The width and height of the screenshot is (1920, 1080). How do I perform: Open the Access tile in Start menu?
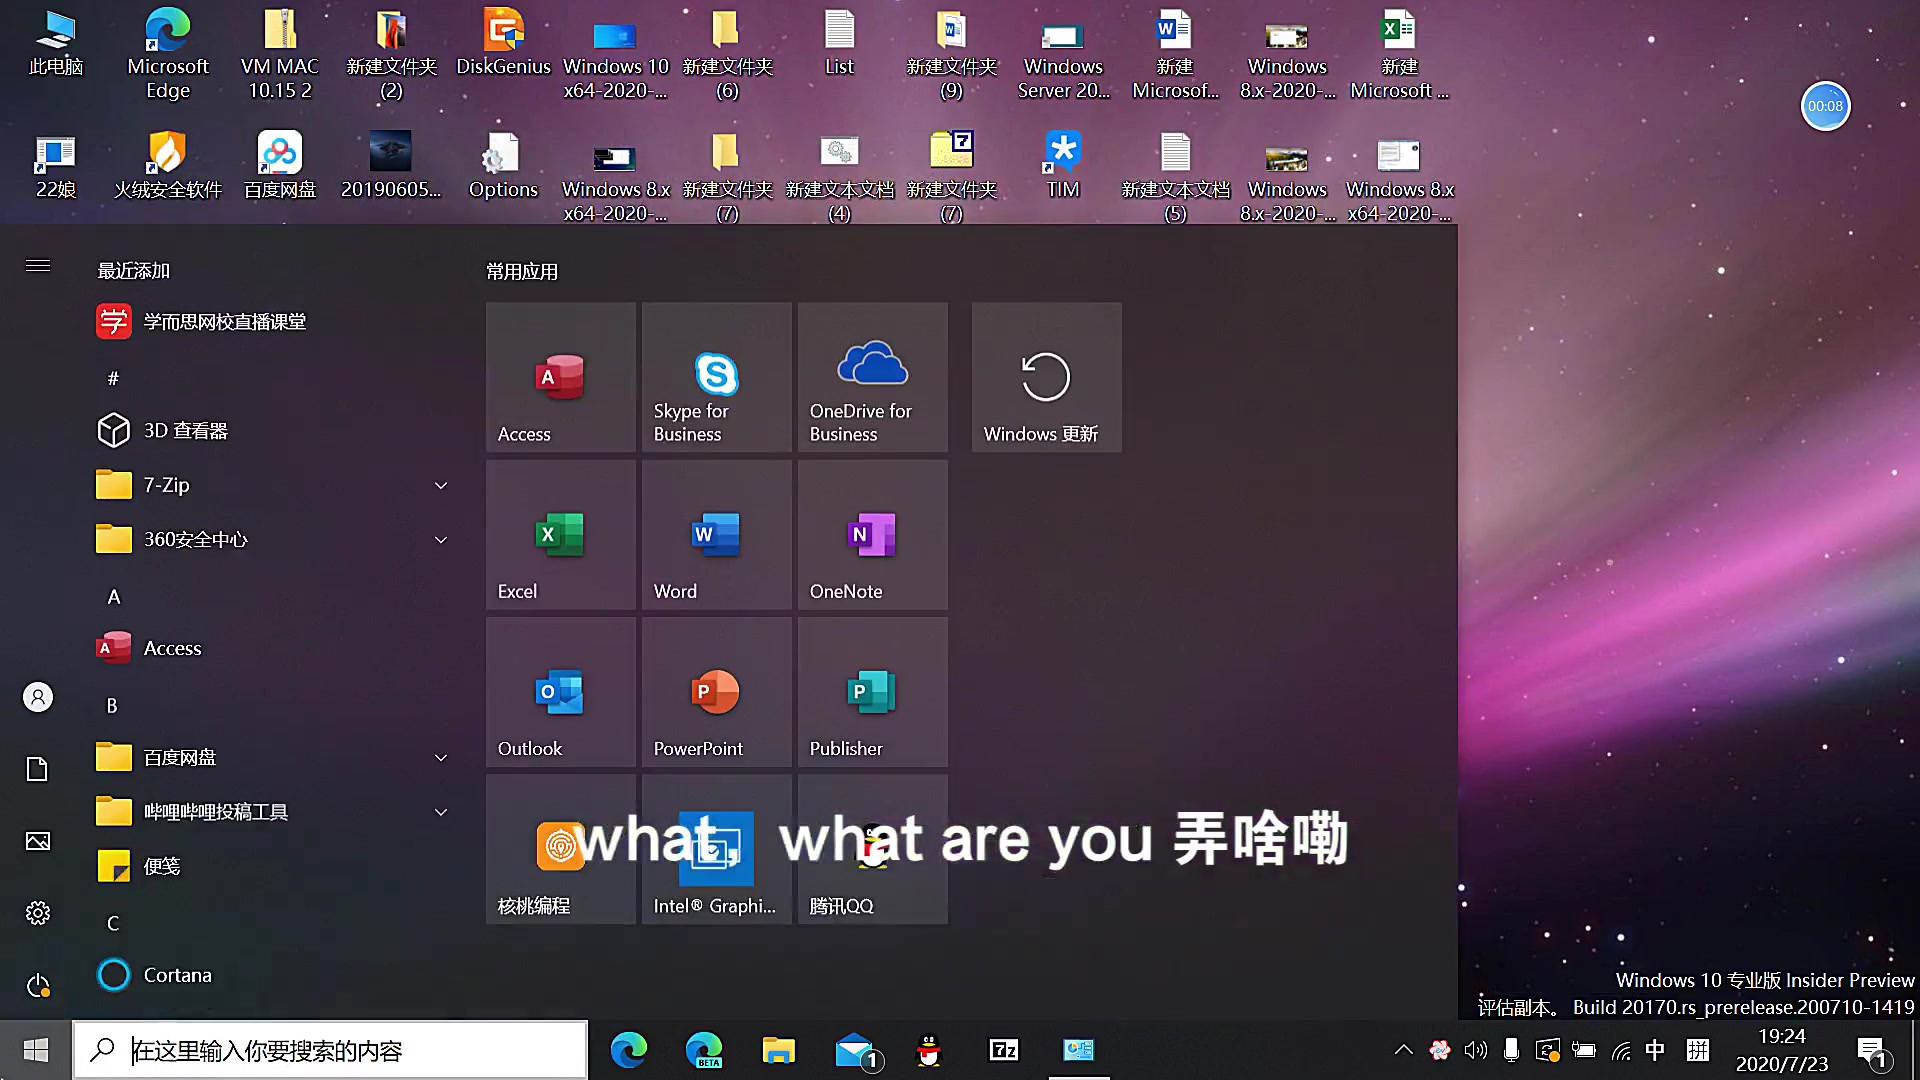click(x=560, y=377)
